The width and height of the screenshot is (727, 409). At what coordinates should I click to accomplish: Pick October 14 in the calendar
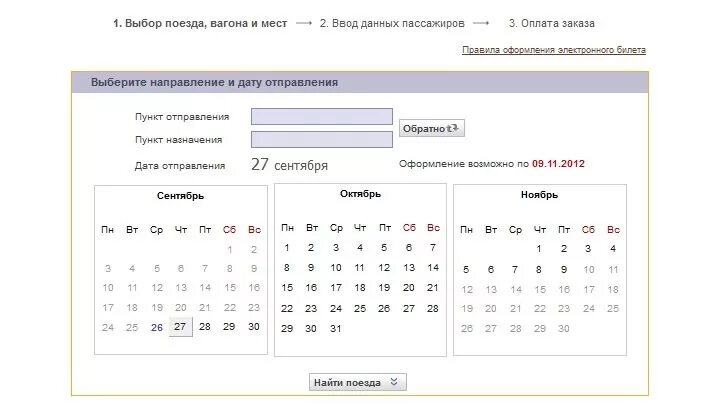(433, 268)
